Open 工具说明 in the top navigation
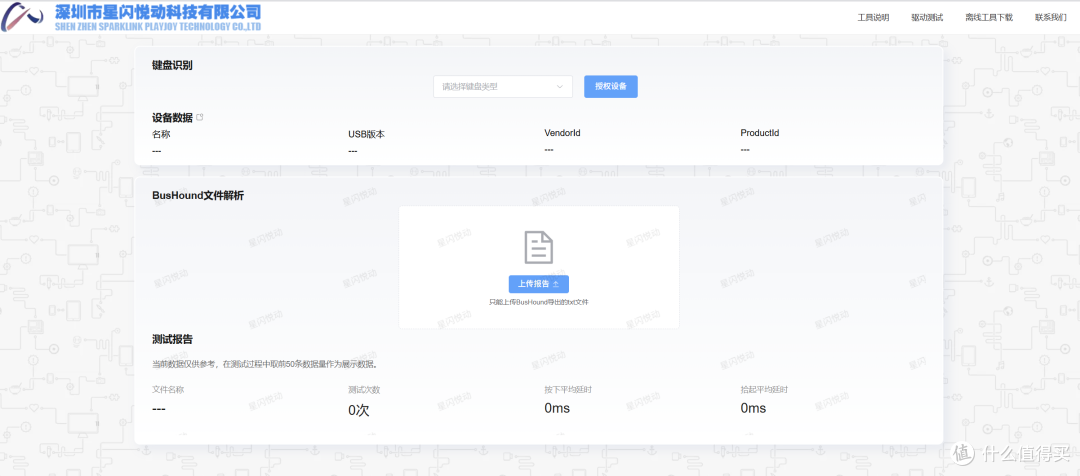 [x=873, y=17]
